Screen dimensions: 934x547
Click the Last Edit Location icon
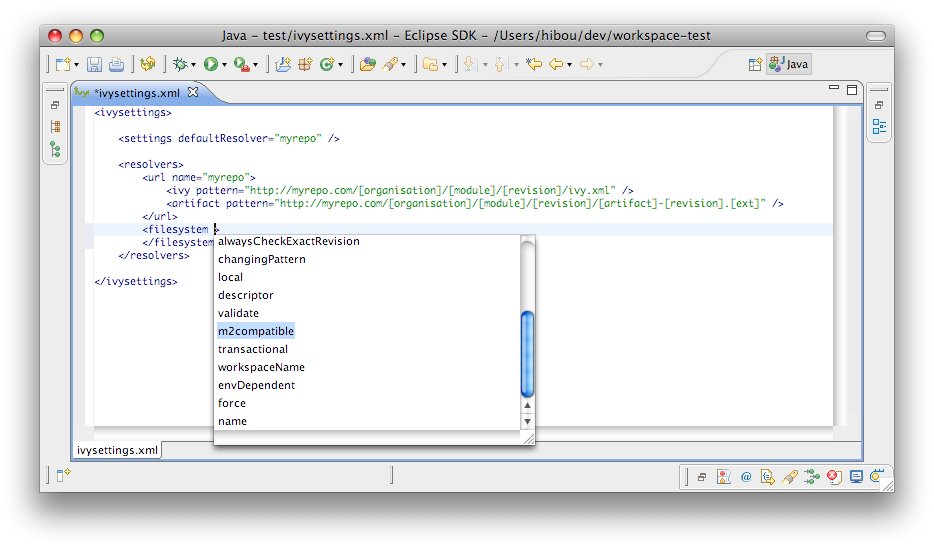pyautogui.click(x=533, y=64)
